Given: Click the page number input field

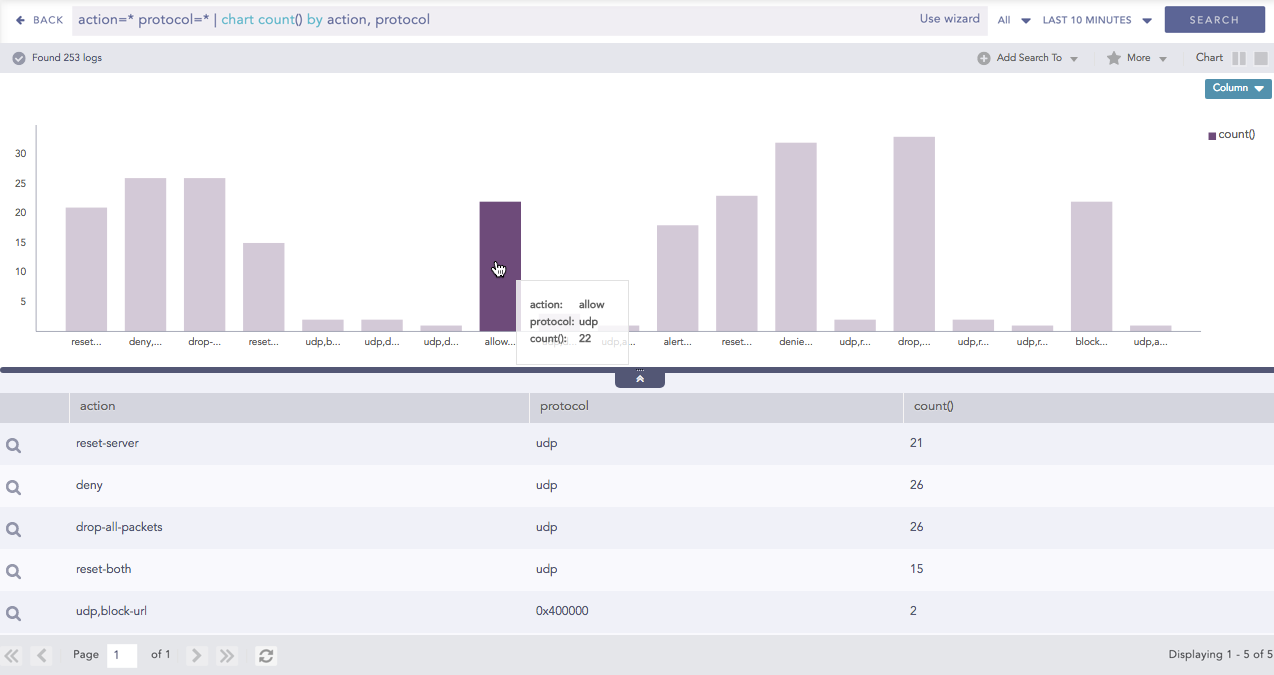Looking at the screenshot, I should 122,656.
